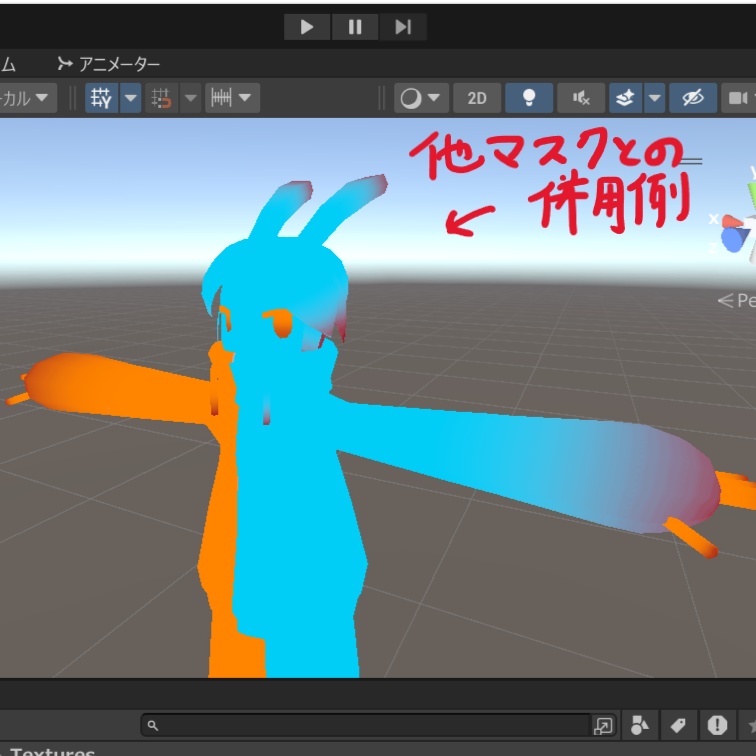Open the ローカル handle rotation dropdown
The image size is (756, 756).
(27, 98)
